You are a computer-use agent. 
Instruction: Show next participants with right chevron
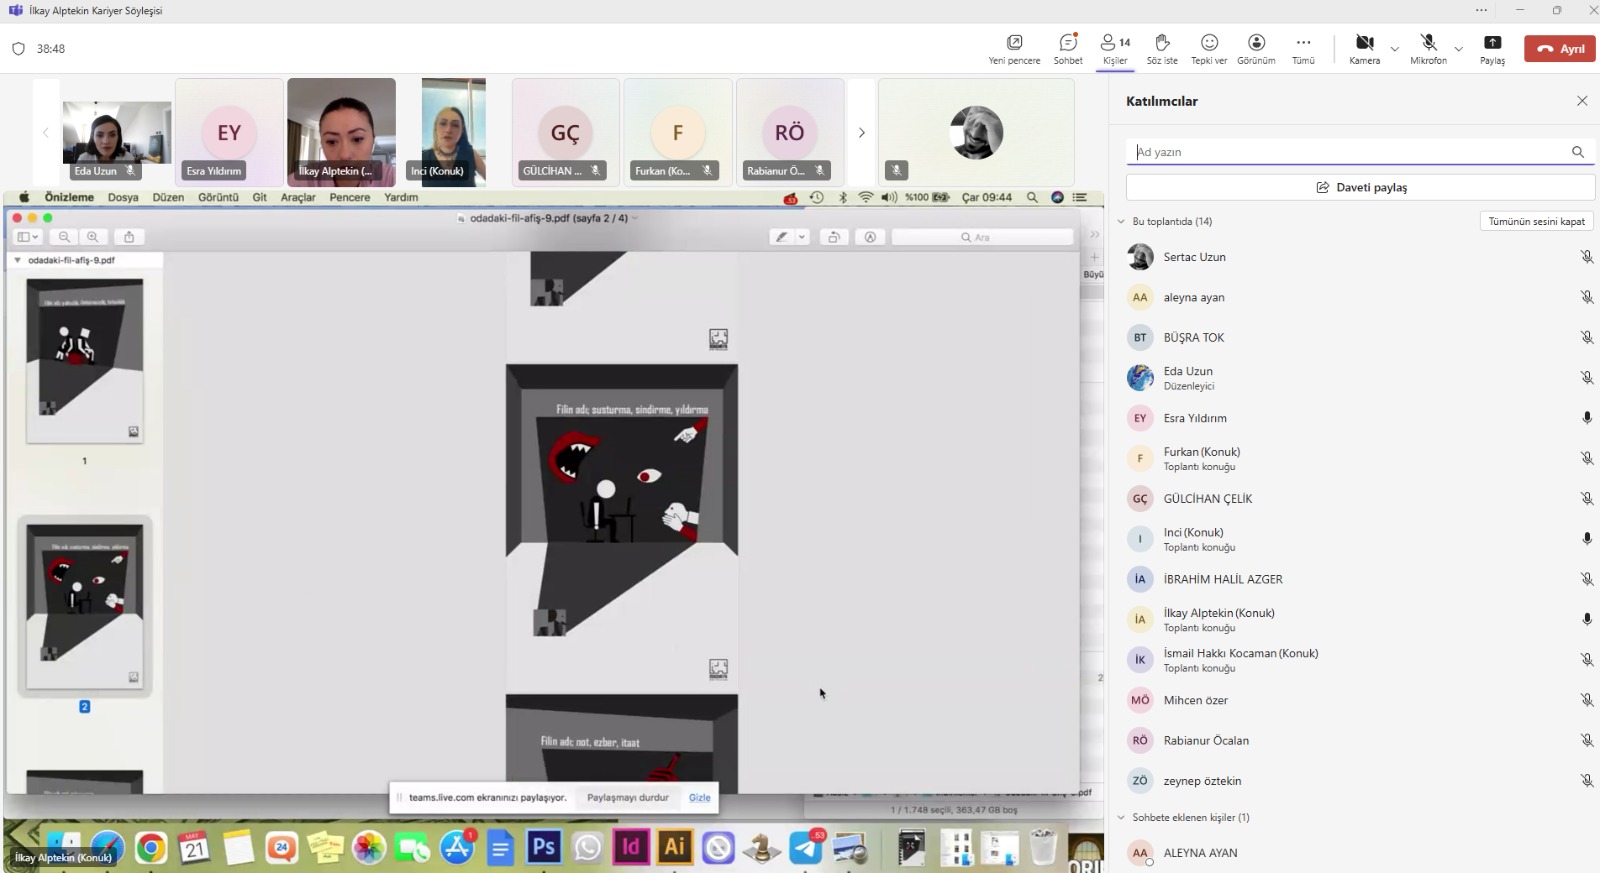coord(861,132)
